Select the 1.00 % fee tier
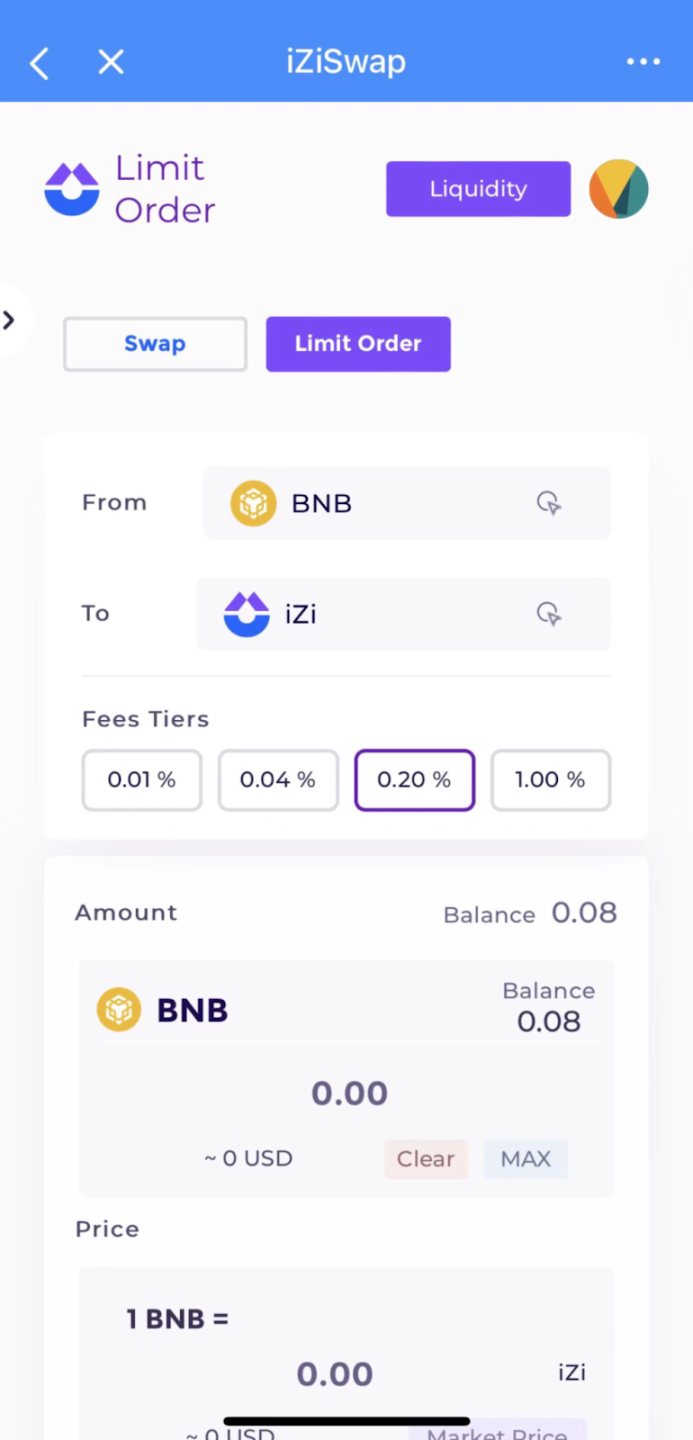The height and width of the screenshot is (1440, 693). (550, 780)
